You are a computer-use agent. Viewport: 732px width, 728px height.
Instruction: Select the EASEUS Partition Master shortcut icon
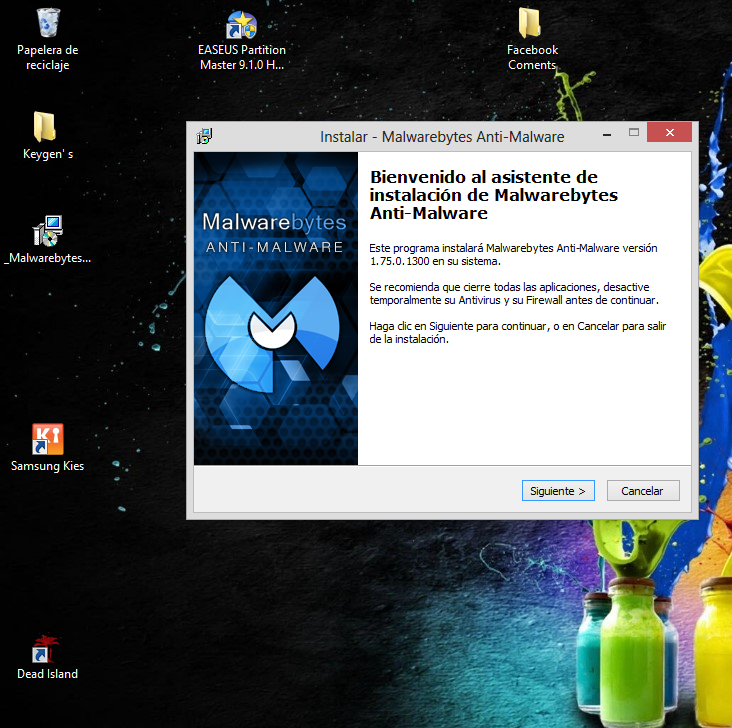pyautogui.click(x=241, y=24)
